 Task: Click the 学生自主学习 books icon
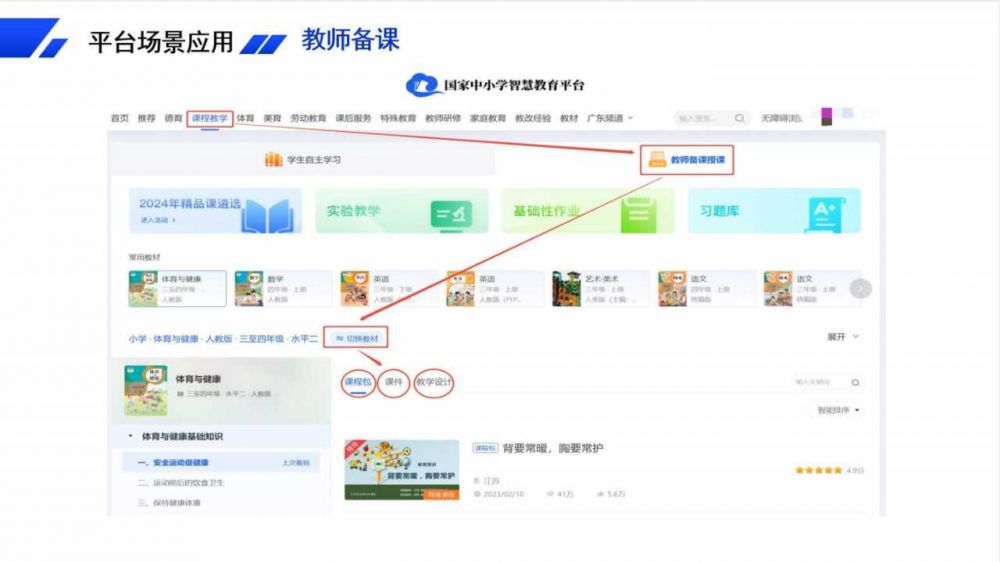[273, 160]
